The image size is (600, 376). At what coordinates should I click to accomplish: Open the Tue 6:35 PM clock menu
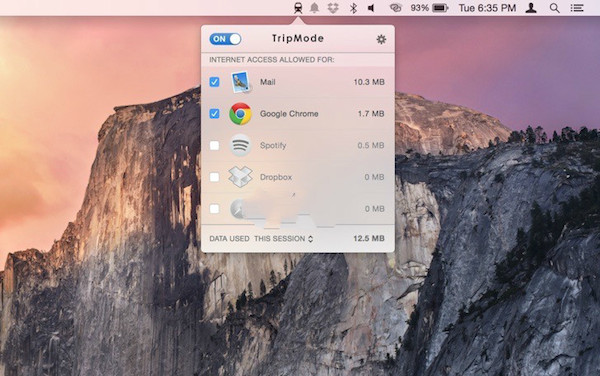487,8
